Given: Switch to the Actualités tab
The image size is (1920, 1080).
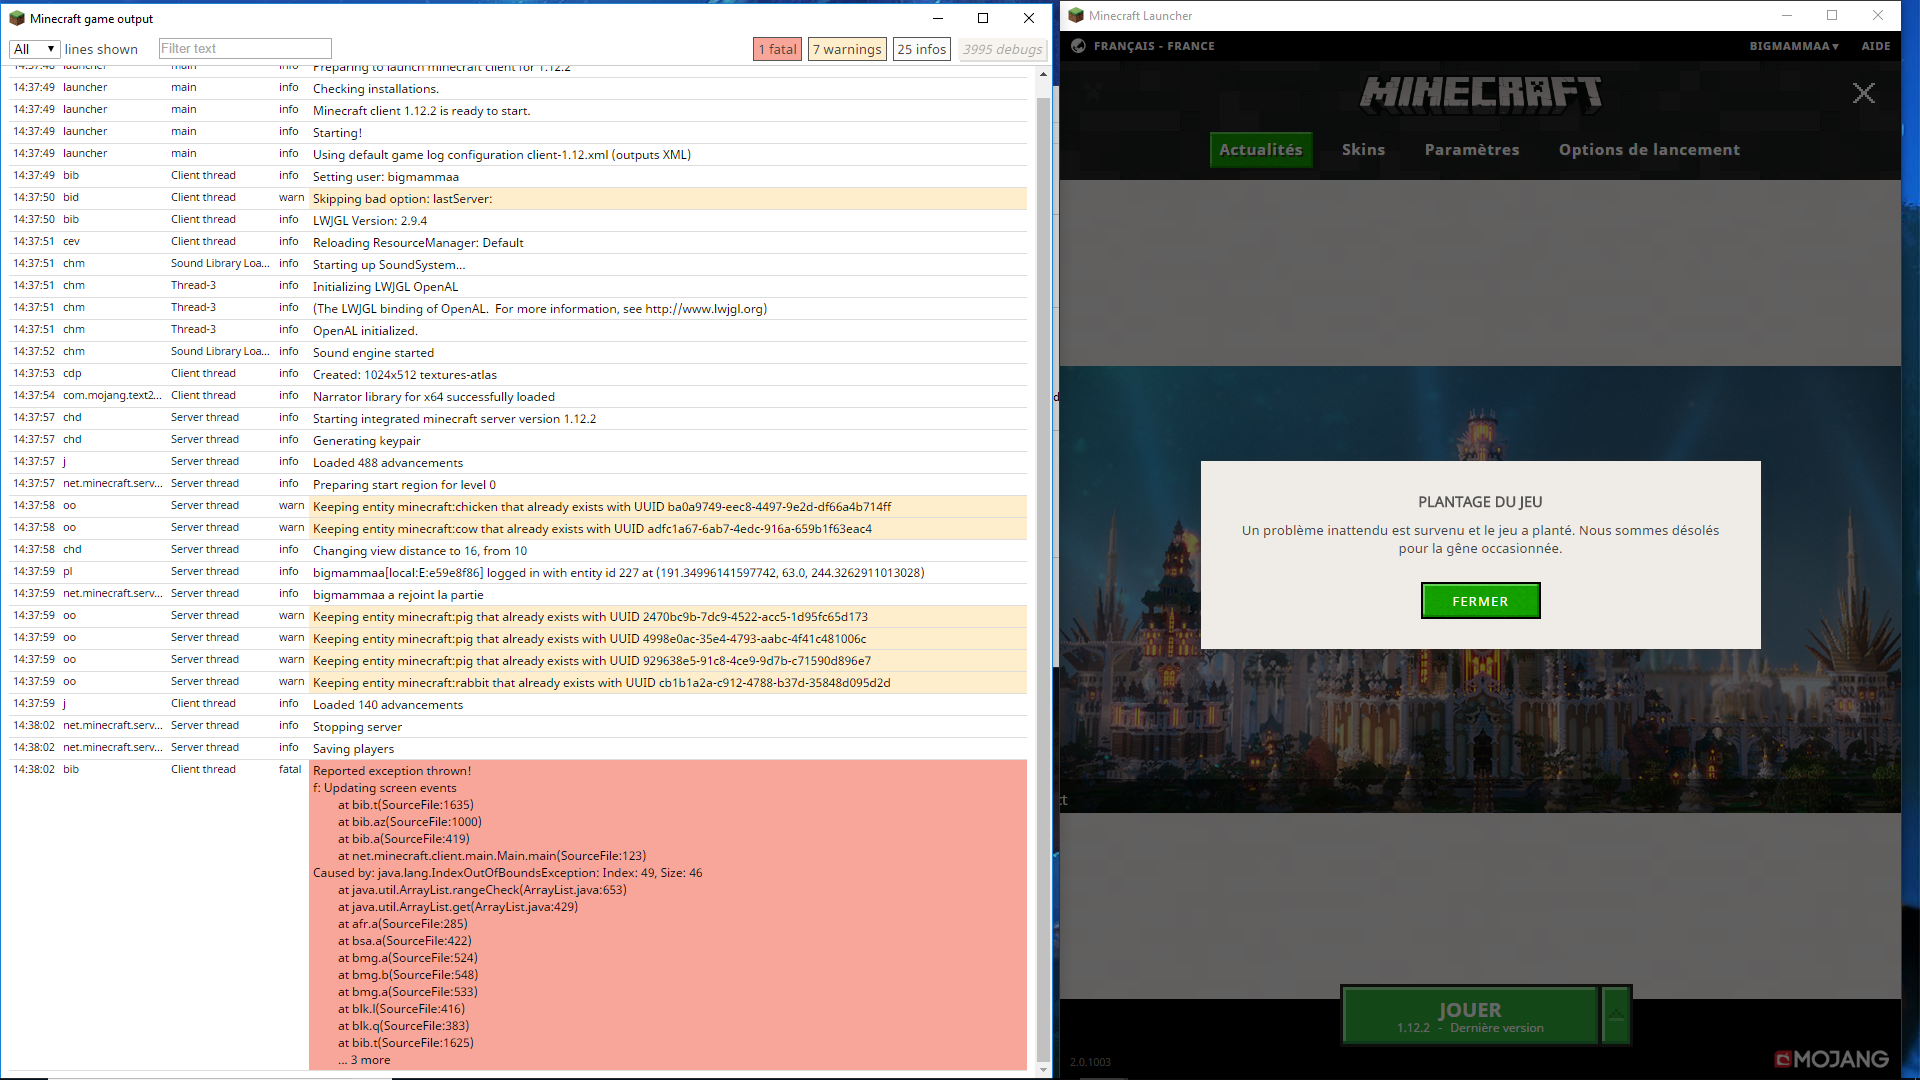Looking at the screenshot, I should (x=1261, y=150).
